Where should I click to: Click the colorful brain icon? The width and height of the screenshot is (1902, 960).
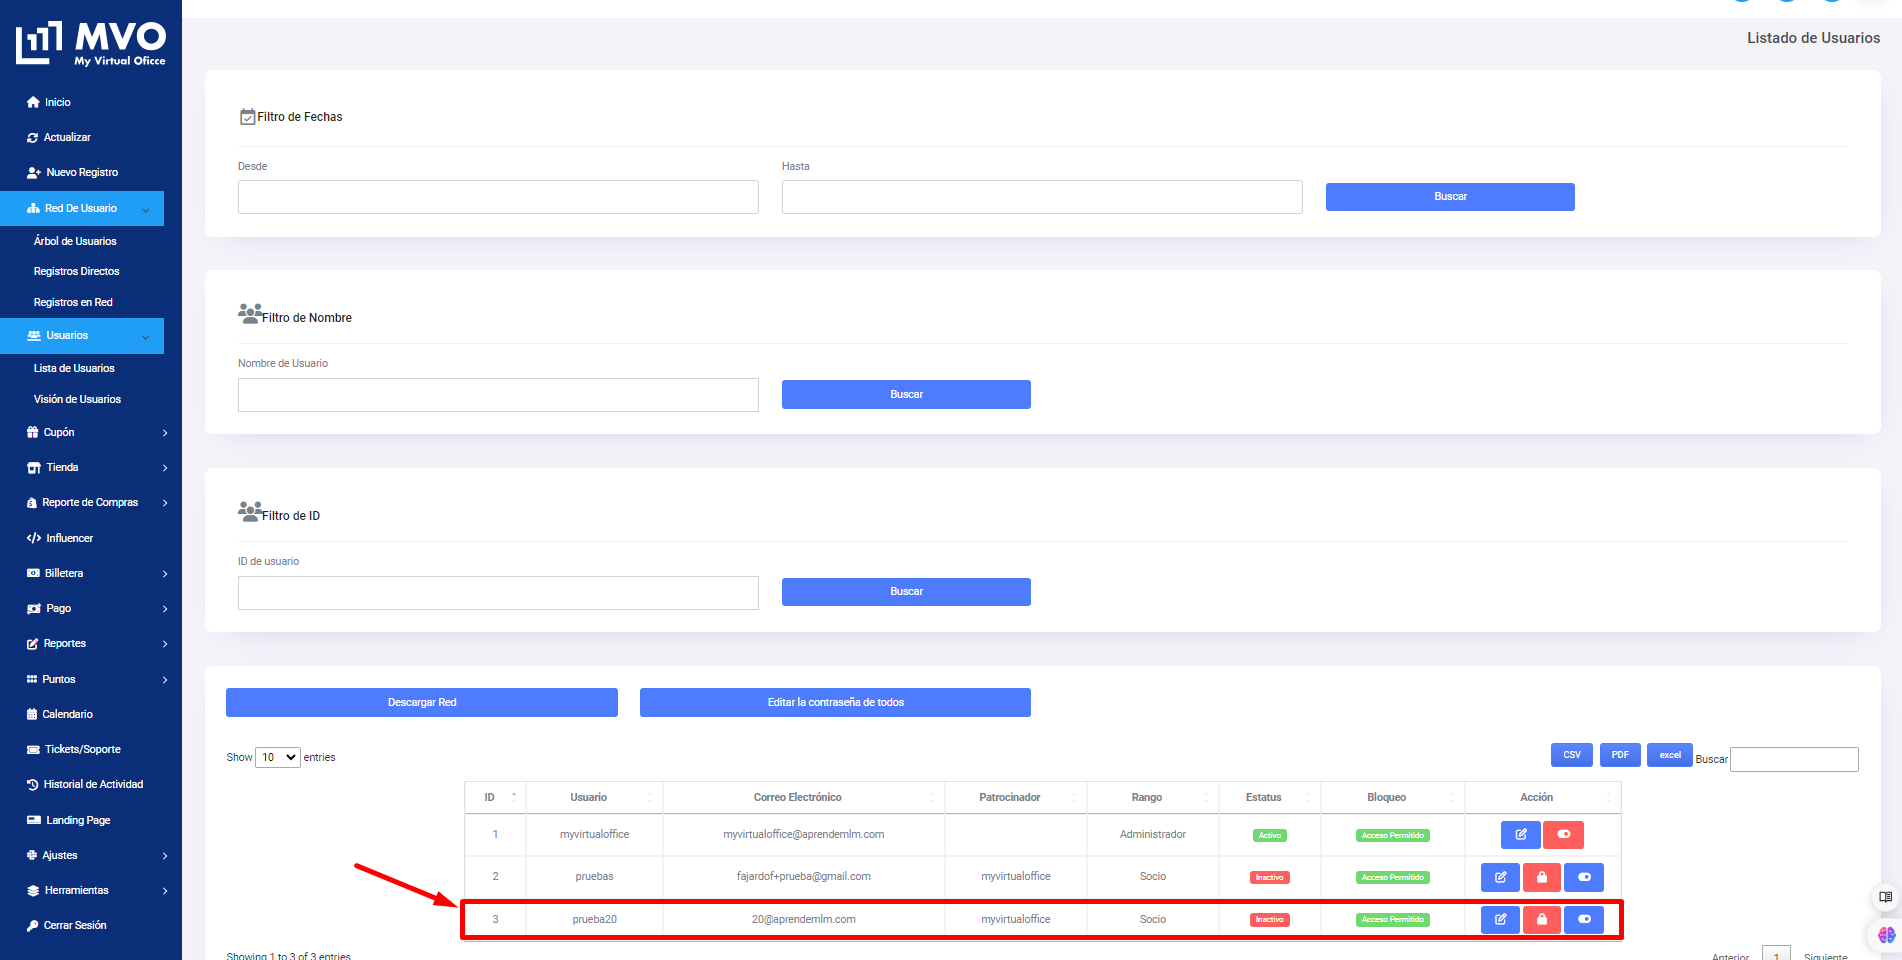pos(1886,935)
